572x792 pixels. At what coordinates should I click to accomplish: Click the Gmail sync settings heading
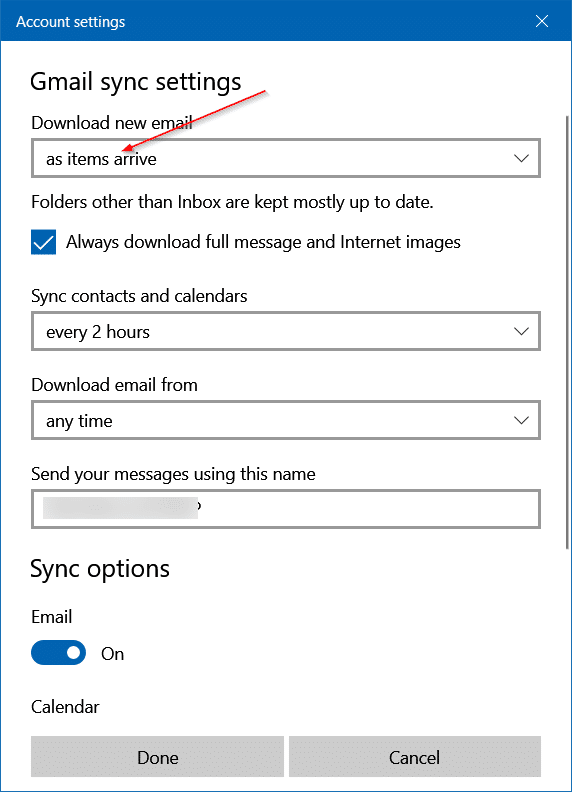[x=136, y=82]
